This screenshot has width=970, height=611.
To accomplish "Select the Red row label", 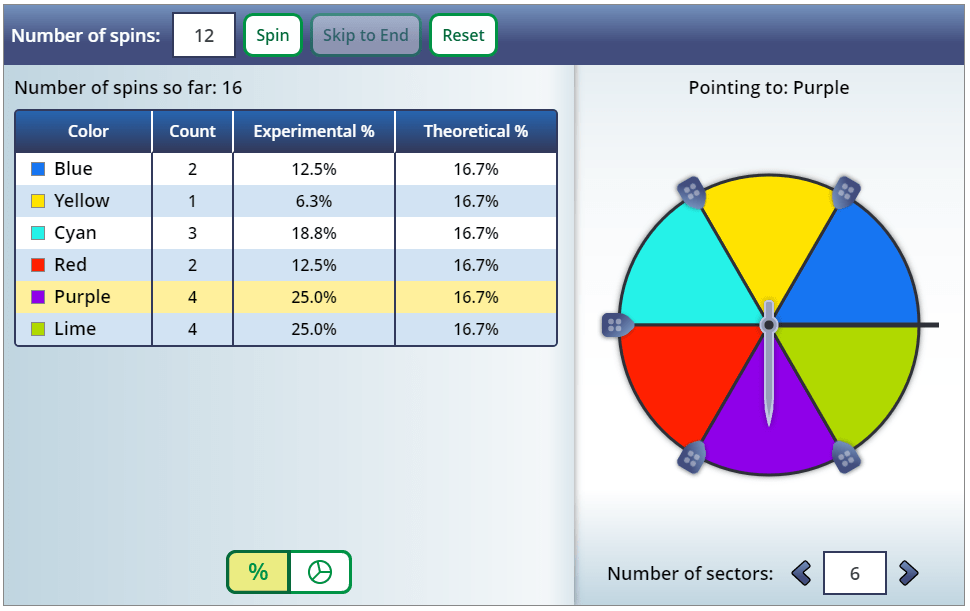I will pyautogui.click(x=70, y=265).
